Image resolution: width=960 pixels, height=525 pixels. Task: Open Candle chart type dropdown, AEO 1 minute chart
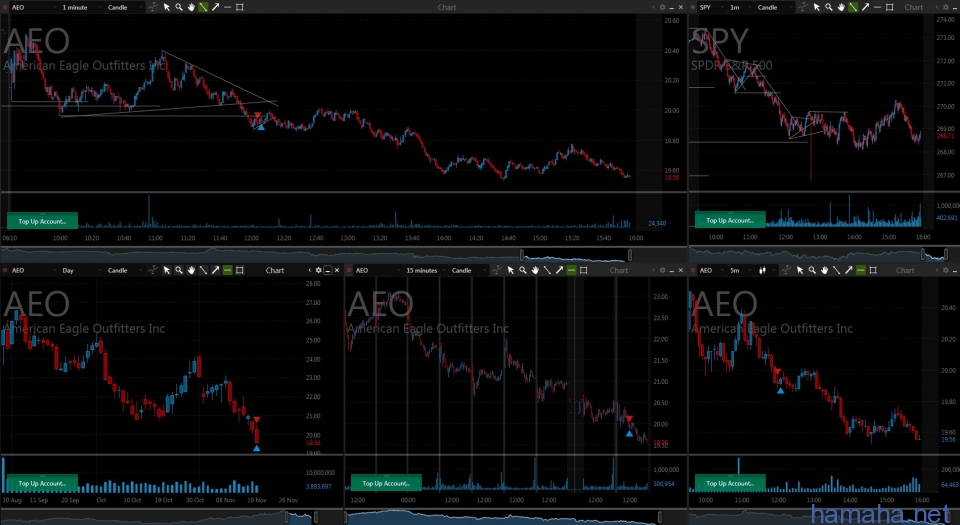tap(125, 7)
